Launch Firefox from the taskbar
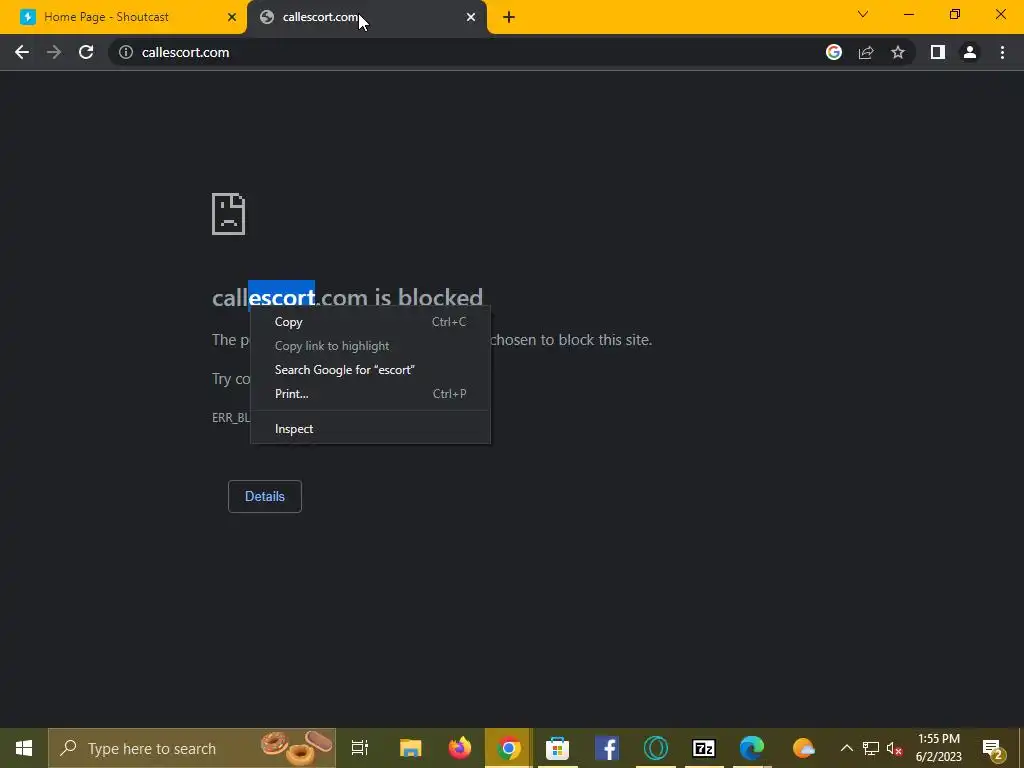 (x=460, y=748)
